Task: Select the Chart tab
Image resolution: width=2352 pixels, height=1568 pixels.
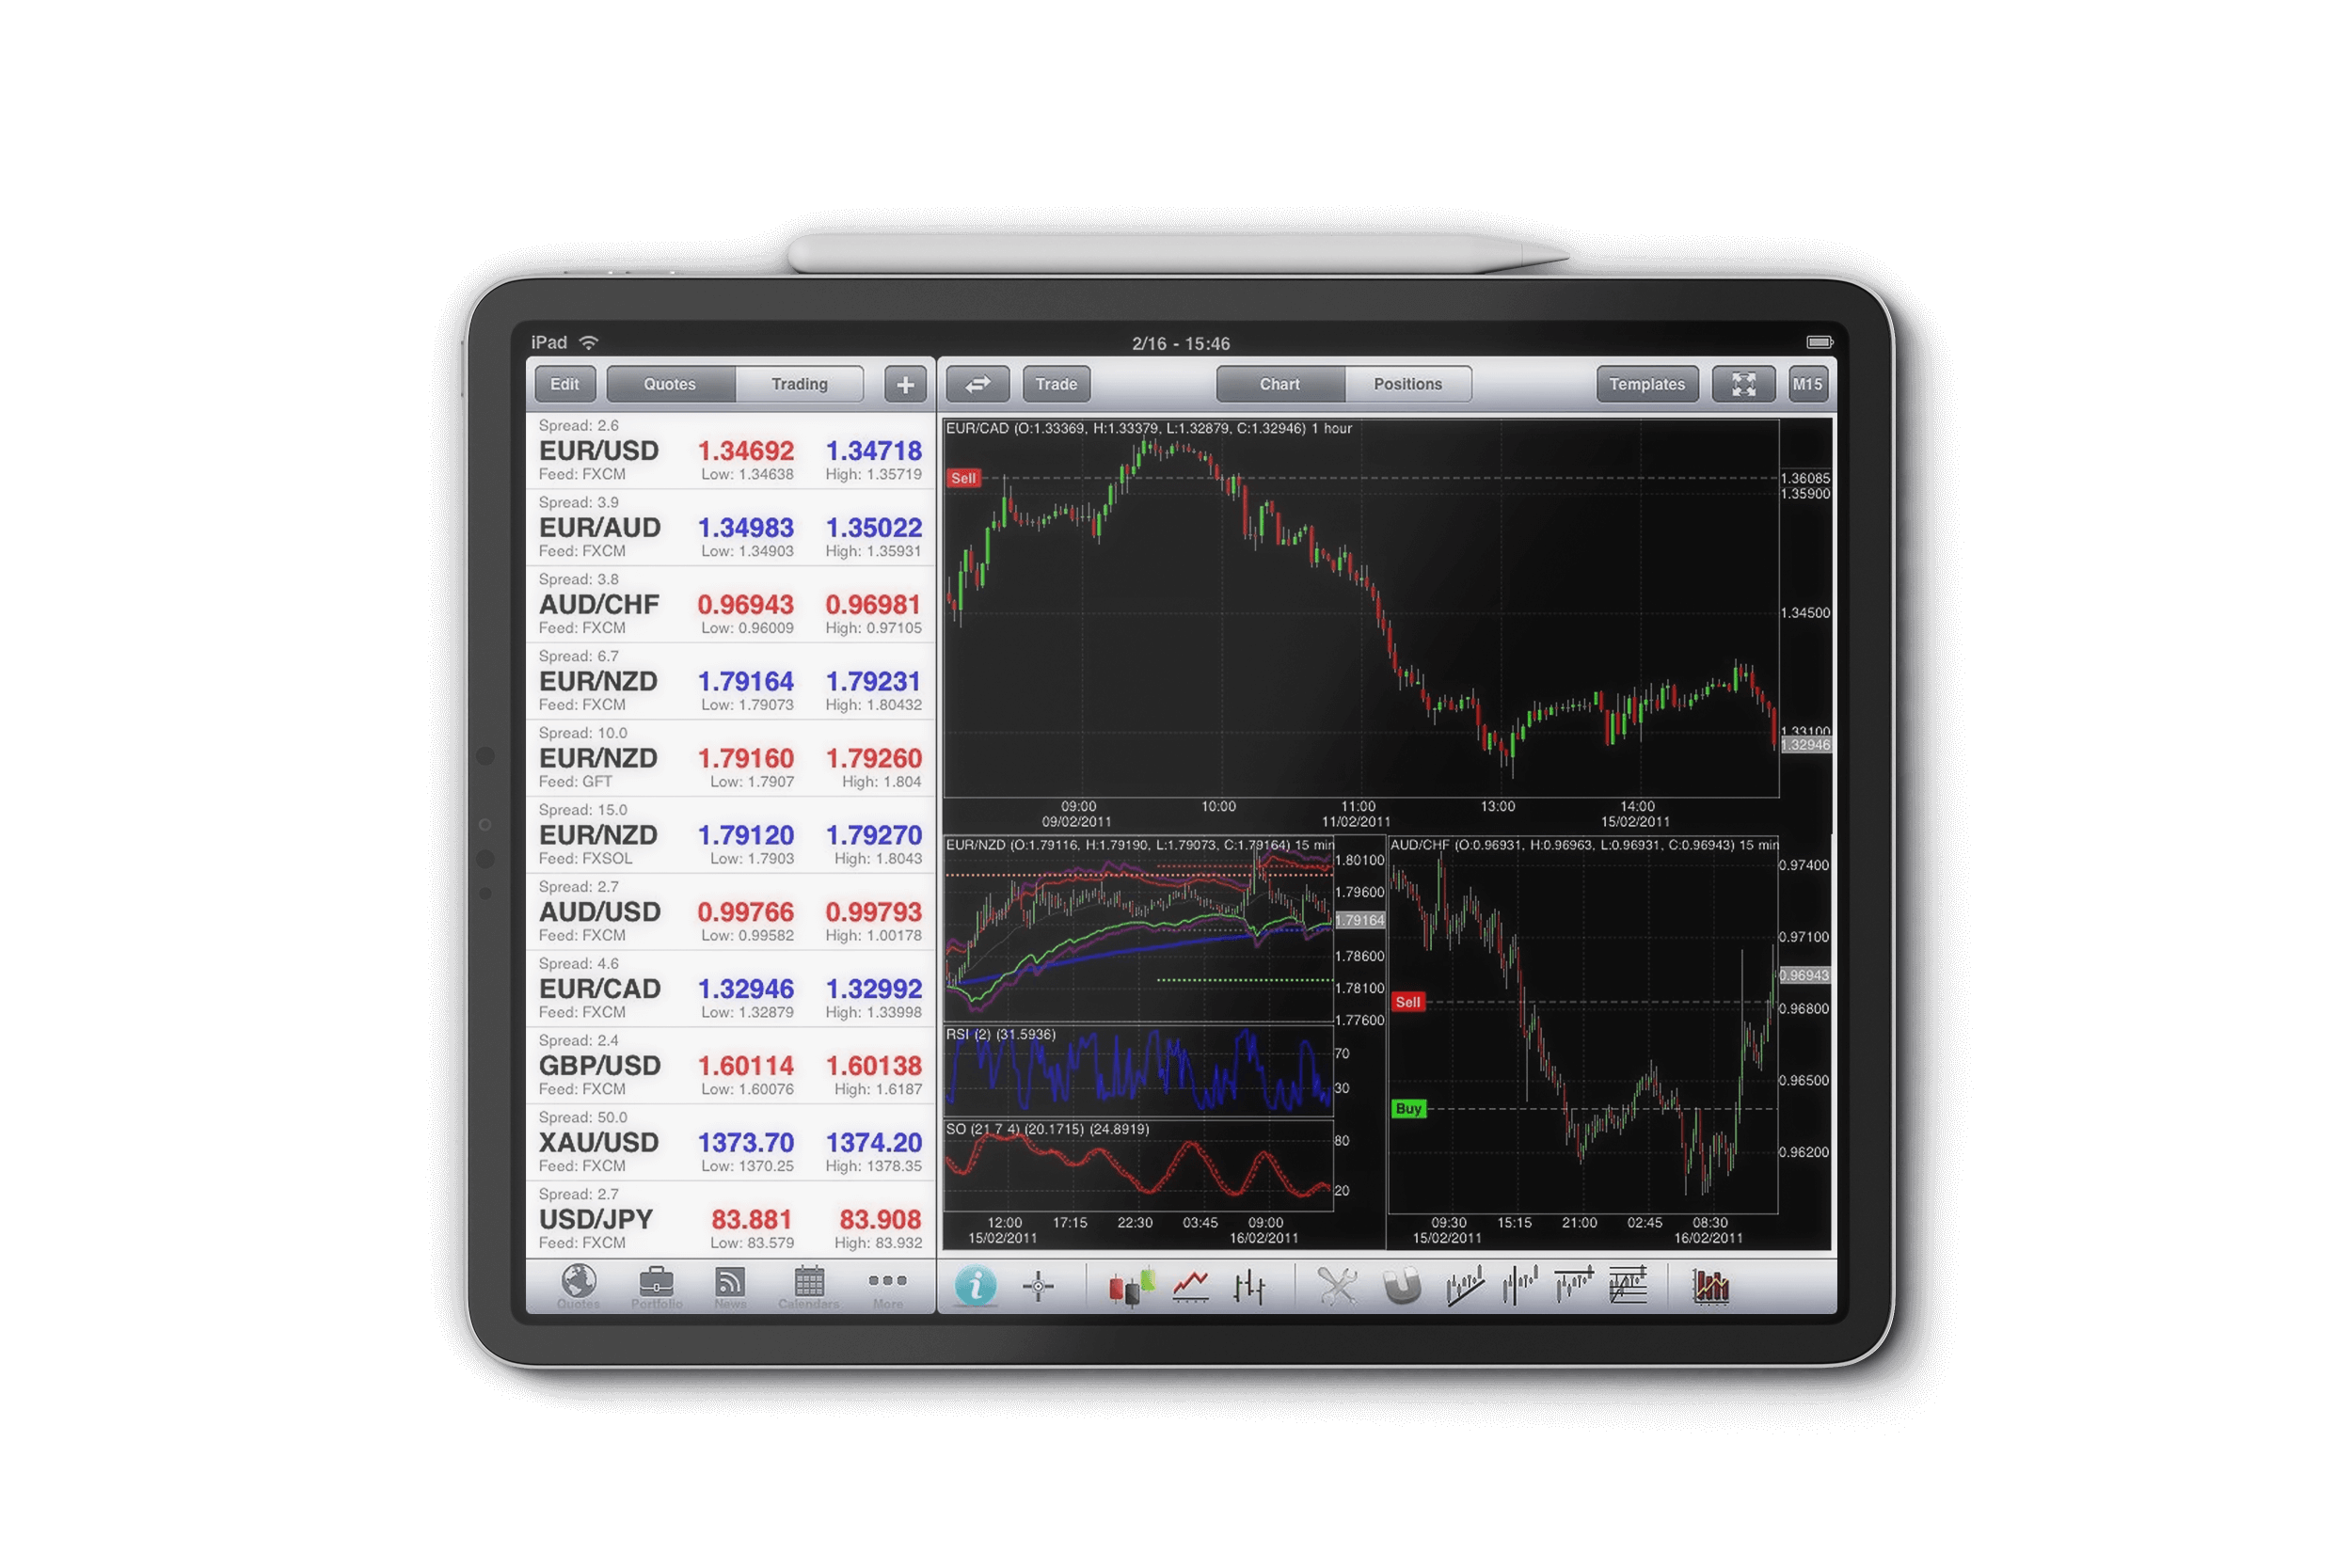Action: [1280, 384]
